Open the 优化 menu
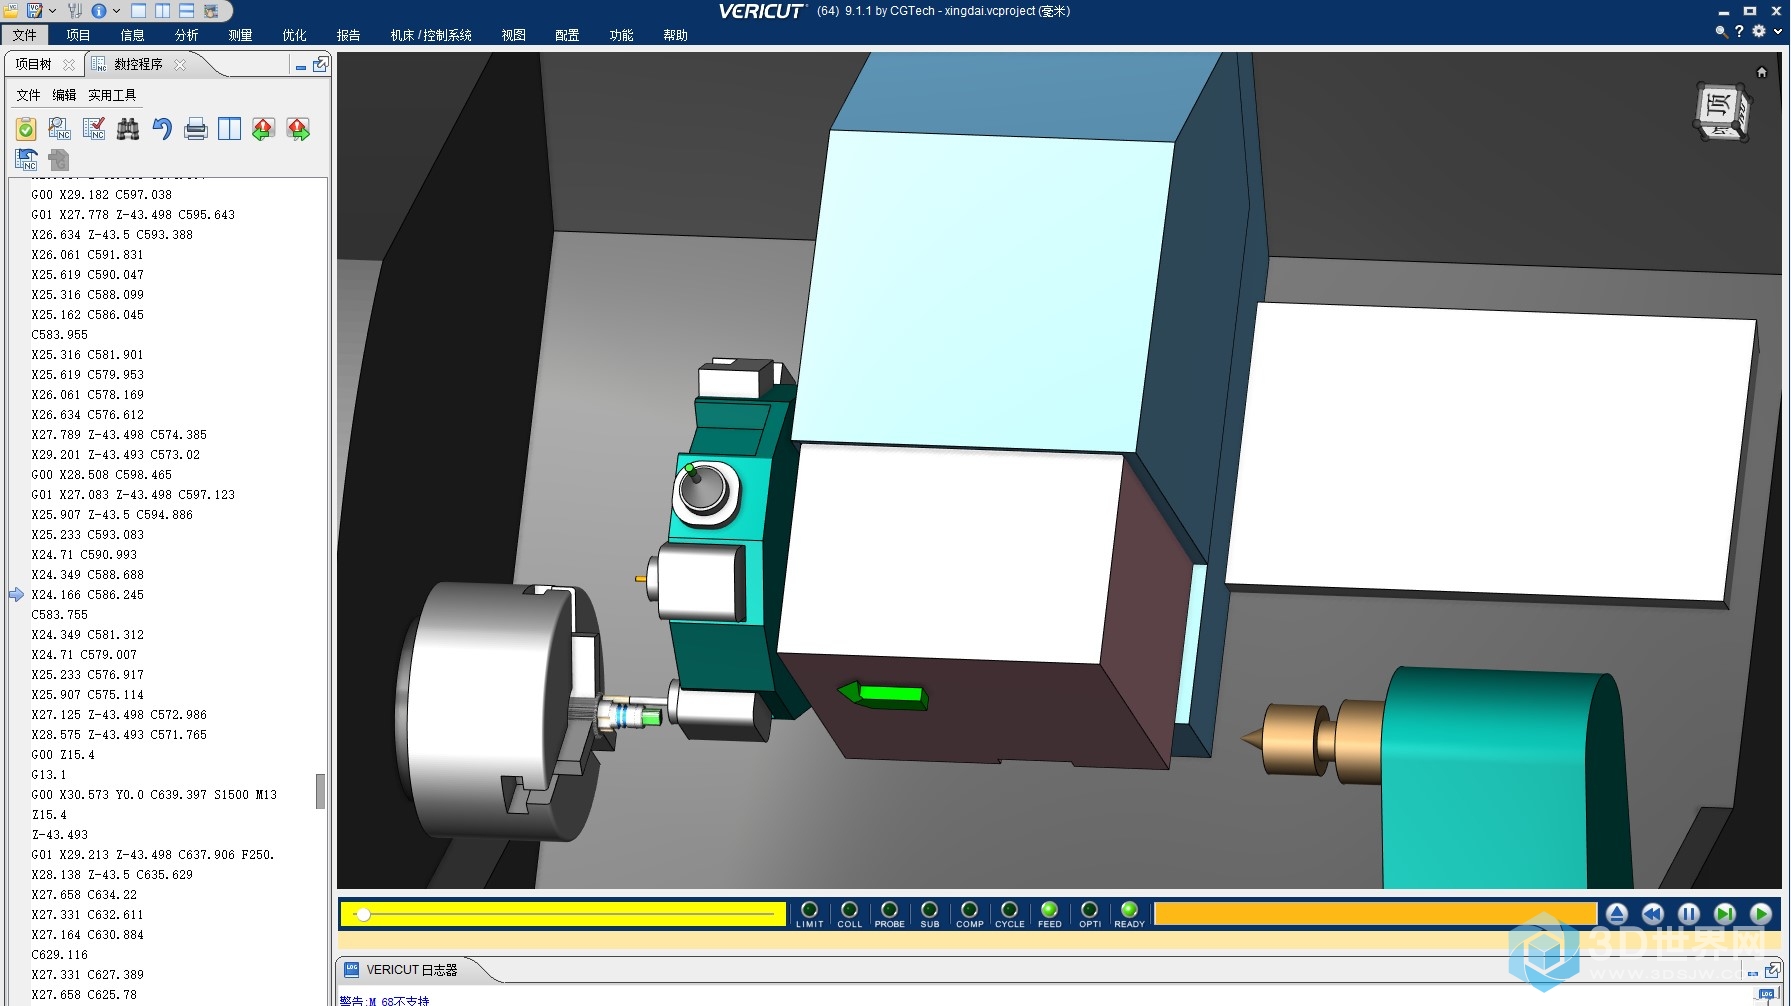1791x1006 pixels. coord(294,35)
